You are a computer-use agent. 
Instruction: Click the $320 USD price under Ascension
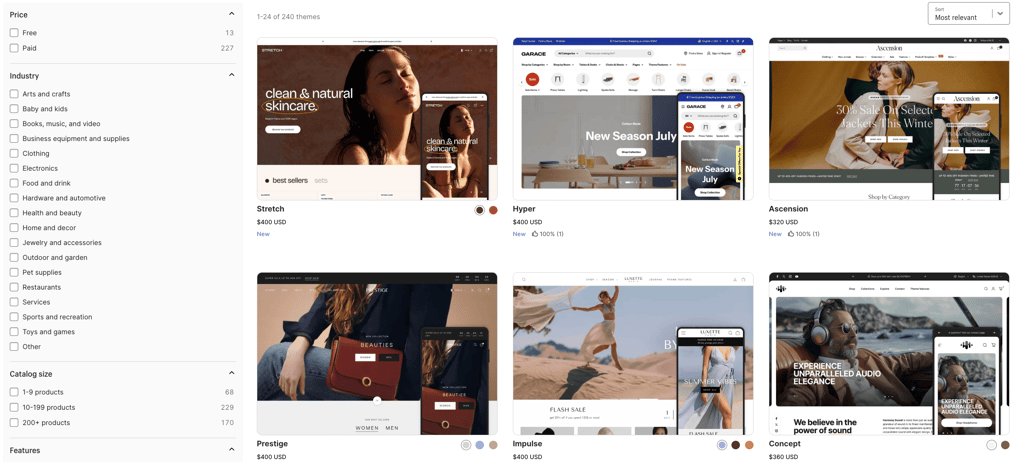point(784,222)
